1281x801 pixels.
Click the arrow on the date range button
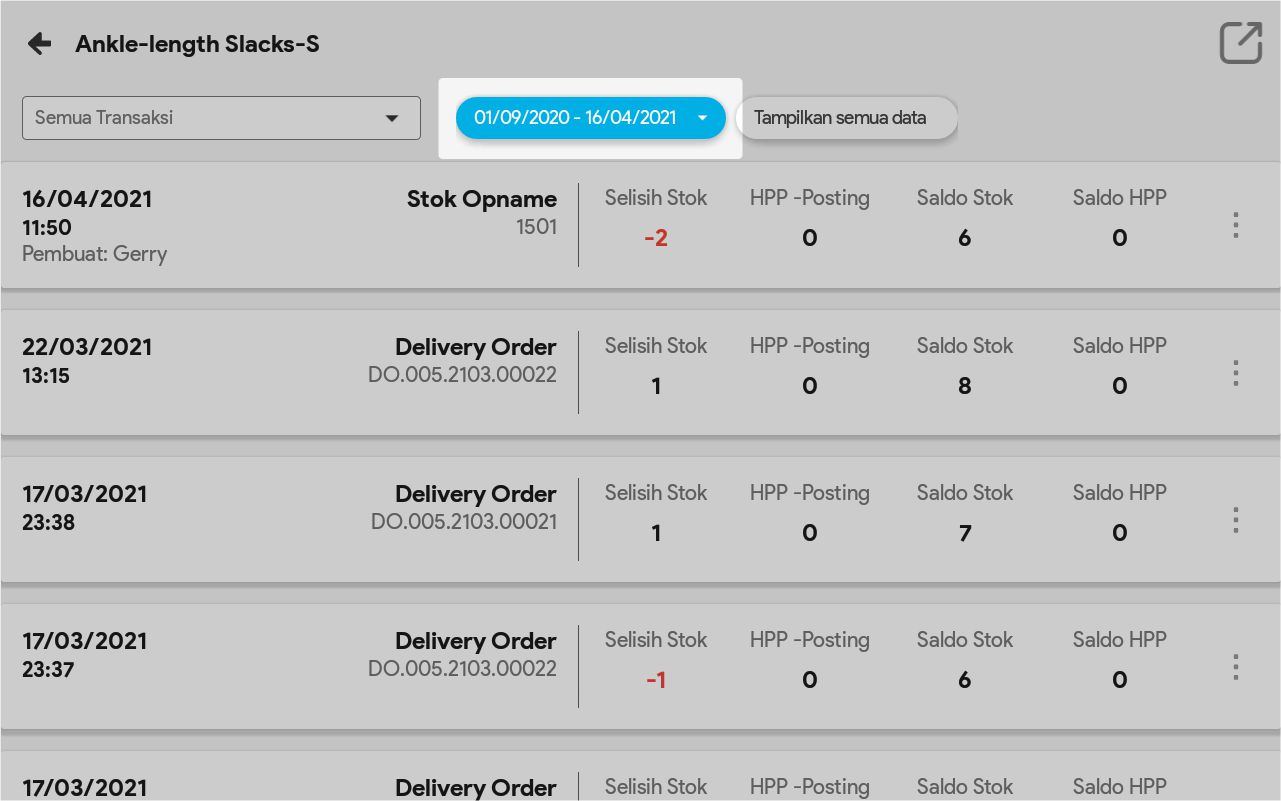pyautogui.click(x=702, y=118)
